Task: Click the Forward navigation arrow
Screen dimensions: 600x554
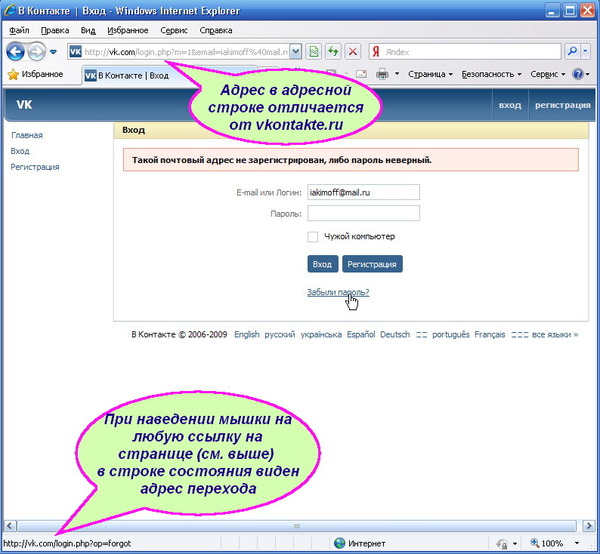Action: click(x=37, y=52)
